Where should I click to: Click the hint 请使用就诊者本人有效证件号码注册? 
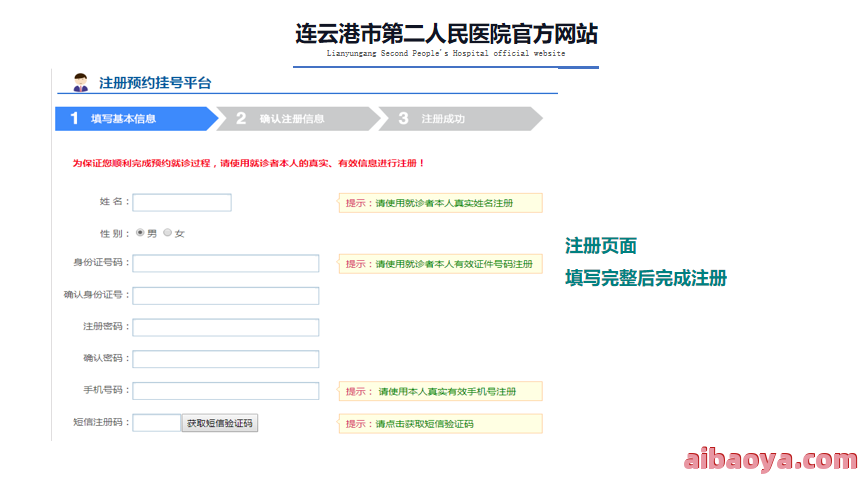[x=440, y=264]
